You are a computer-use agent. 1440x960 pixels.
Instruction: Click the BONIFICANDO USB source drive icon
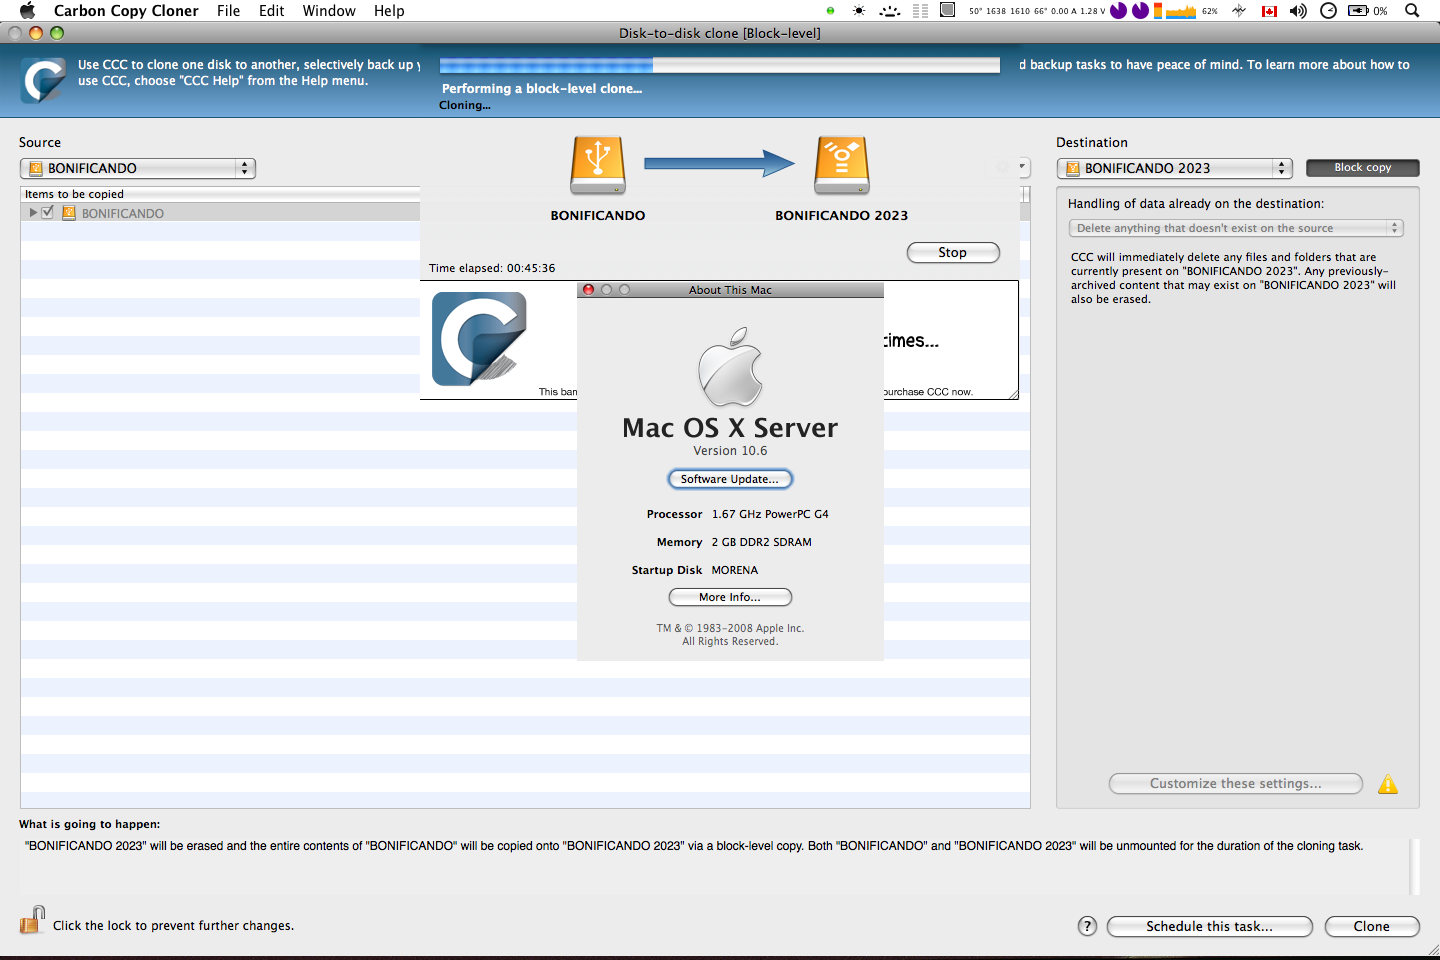pyautogui.click(x=598, y=166)
